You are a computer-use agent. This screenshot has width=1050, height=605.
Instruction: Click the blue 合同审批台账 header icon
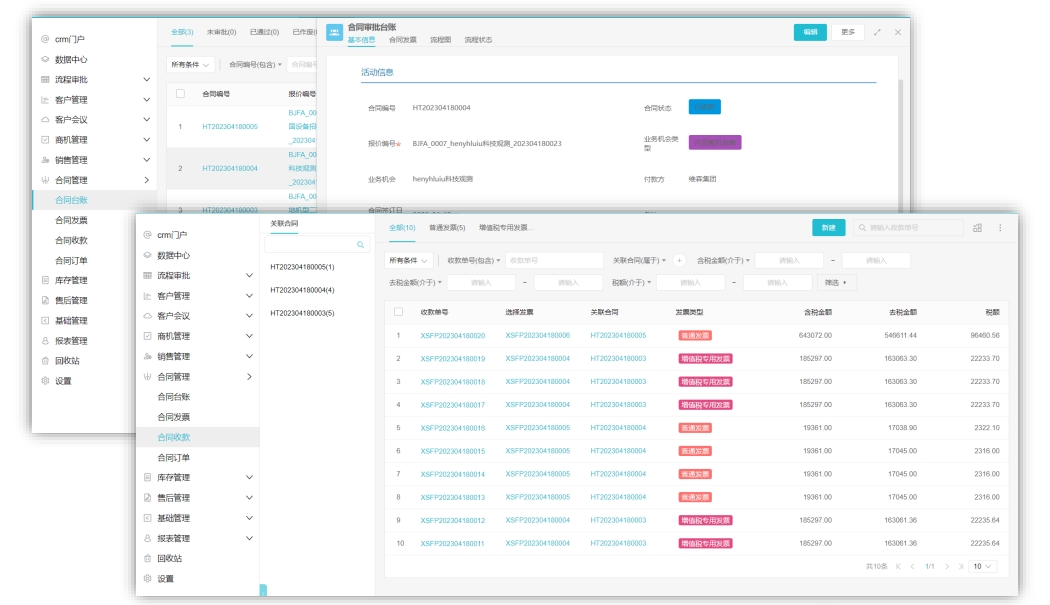(x=334, y=32)
